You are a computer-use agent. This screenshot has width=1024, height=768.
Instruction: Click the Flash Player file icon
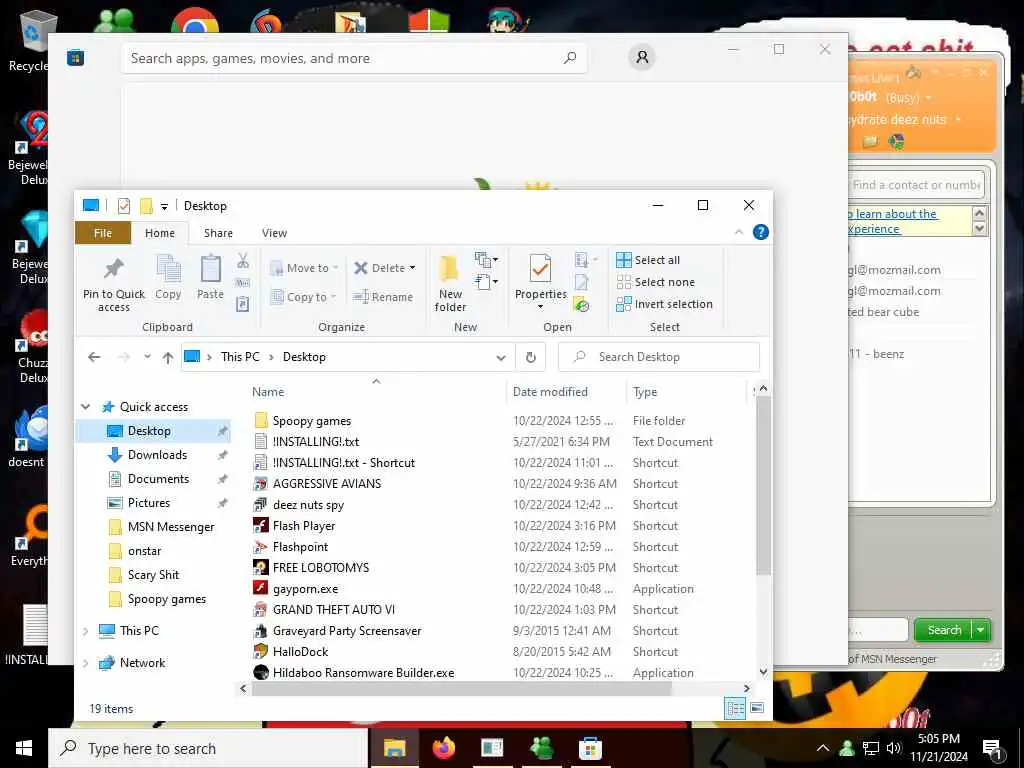pos(261,526)
